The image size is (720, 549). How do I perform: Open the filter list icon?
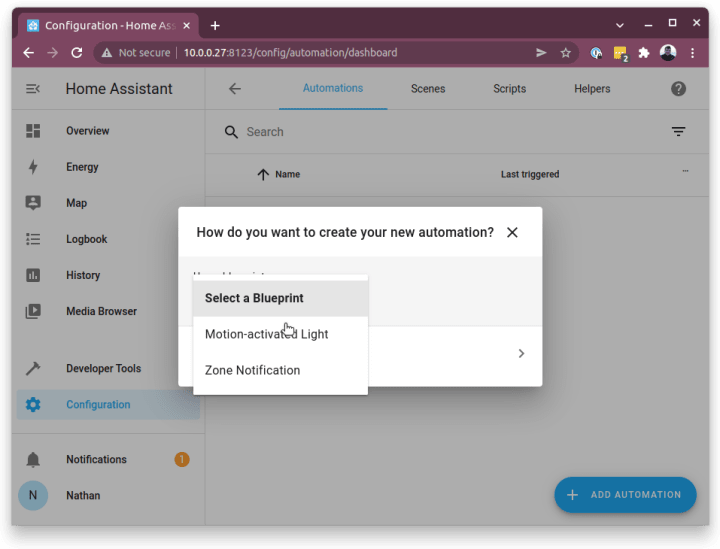tap(678, 132)
